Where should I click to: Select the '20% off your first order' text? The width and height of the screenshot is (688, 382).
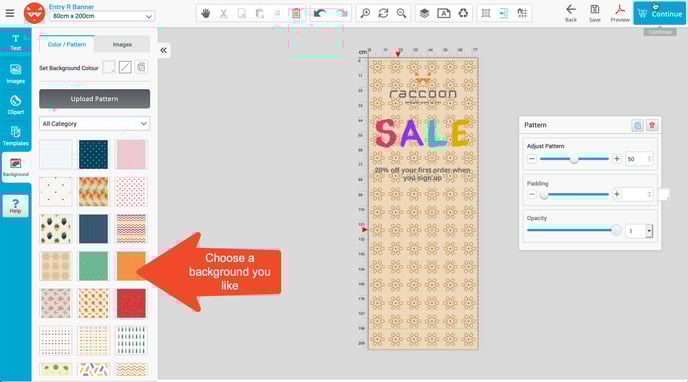(423, 174)
